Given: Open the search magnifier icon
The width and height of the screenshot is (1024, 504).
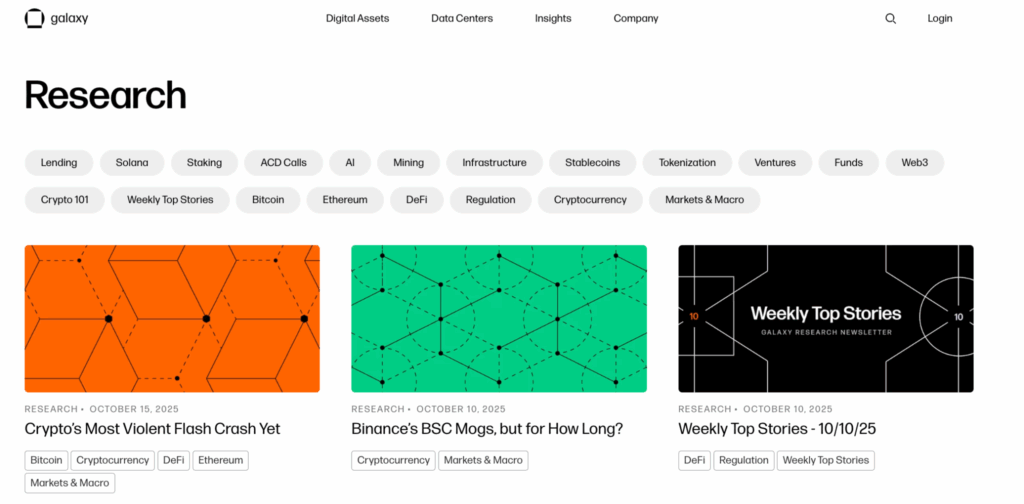Looking at the screenshot, I should click(891, 18).
